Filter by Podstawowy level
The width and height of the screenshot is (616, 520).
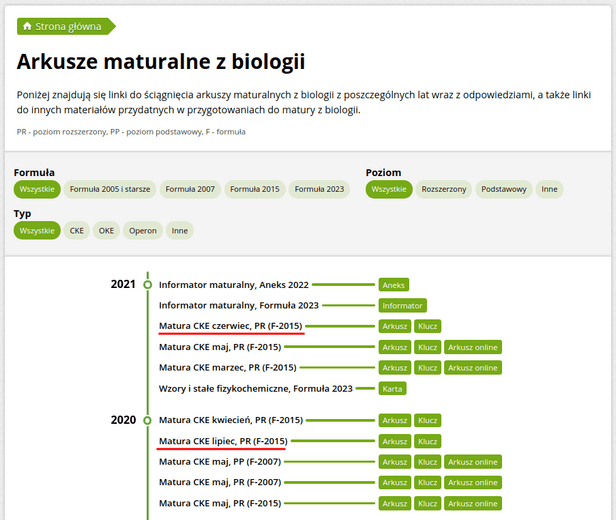[504, 189]
